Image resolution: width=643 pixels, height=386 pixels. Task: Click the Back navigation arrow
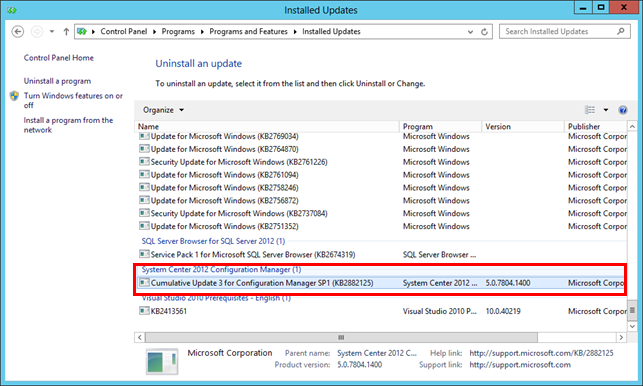[x=18, y=32]
